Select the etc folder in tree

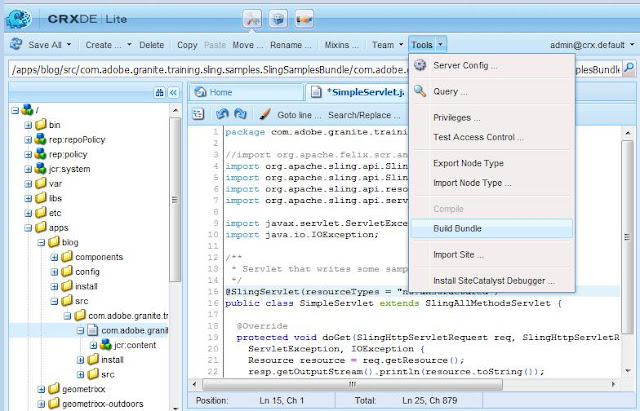click(x=55, y=213)
